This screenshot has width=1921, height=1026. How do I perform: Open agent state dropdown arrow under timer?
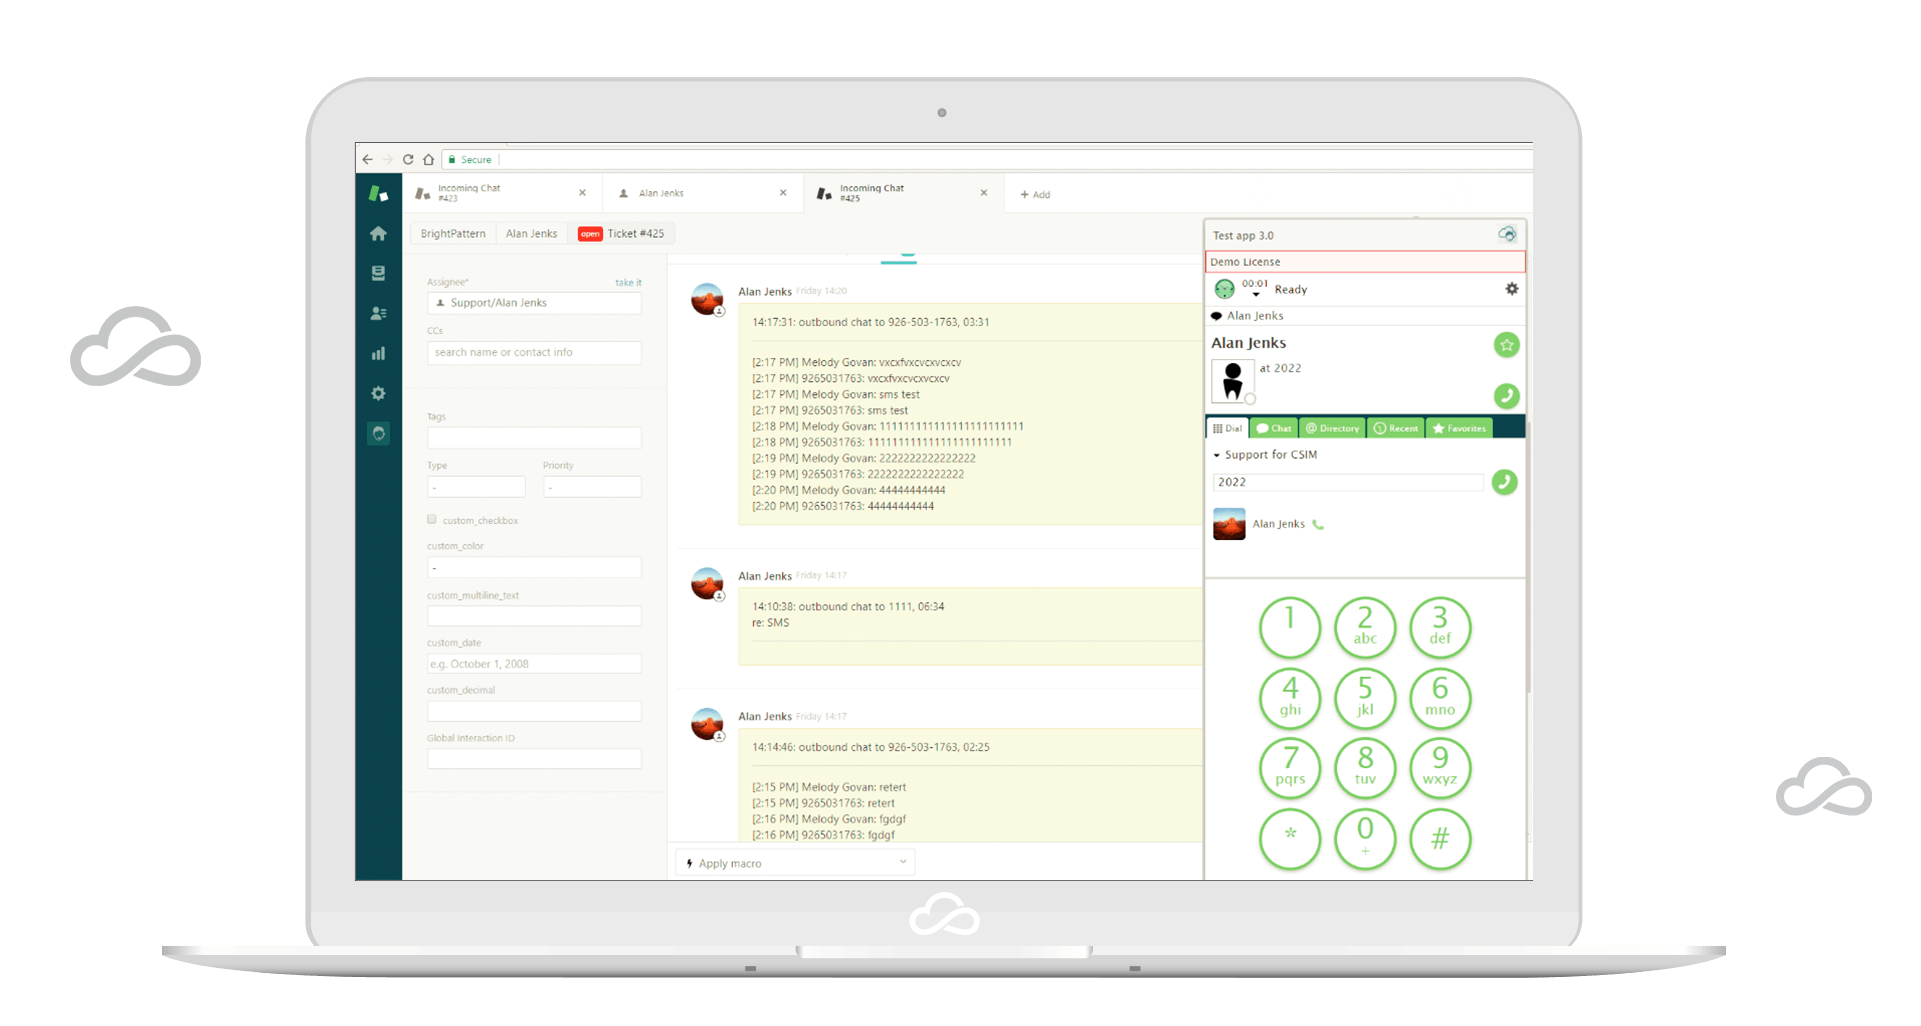tap(1256, 295)
